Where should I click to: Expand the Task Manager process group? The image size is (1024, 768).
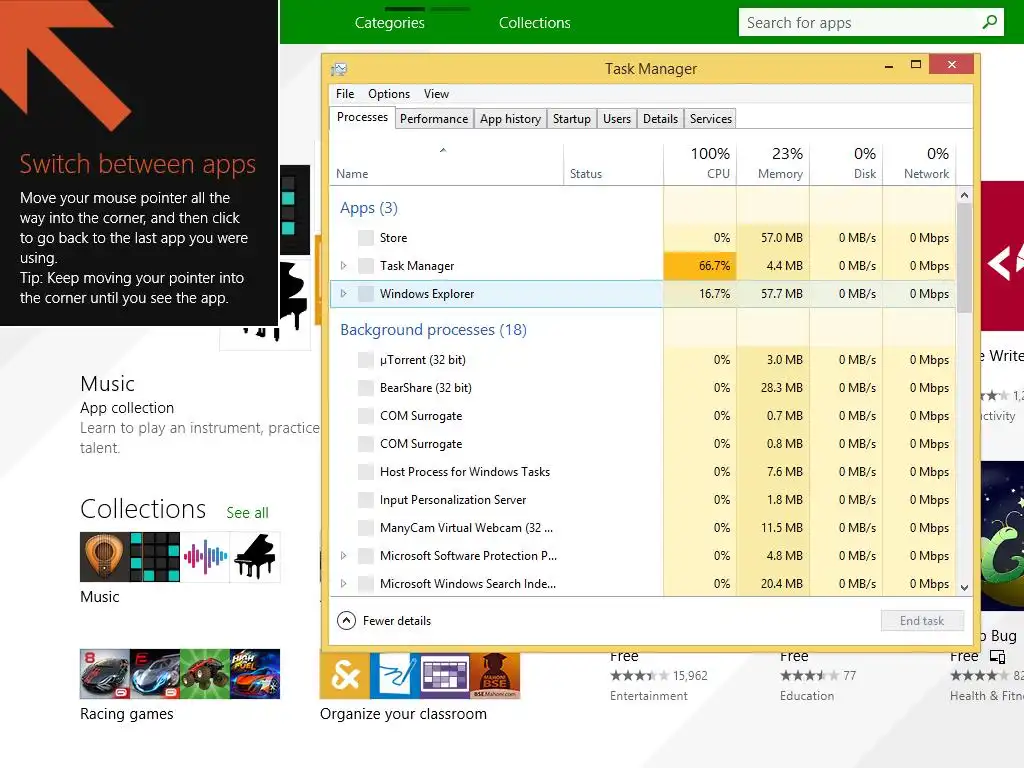[344, 266]
